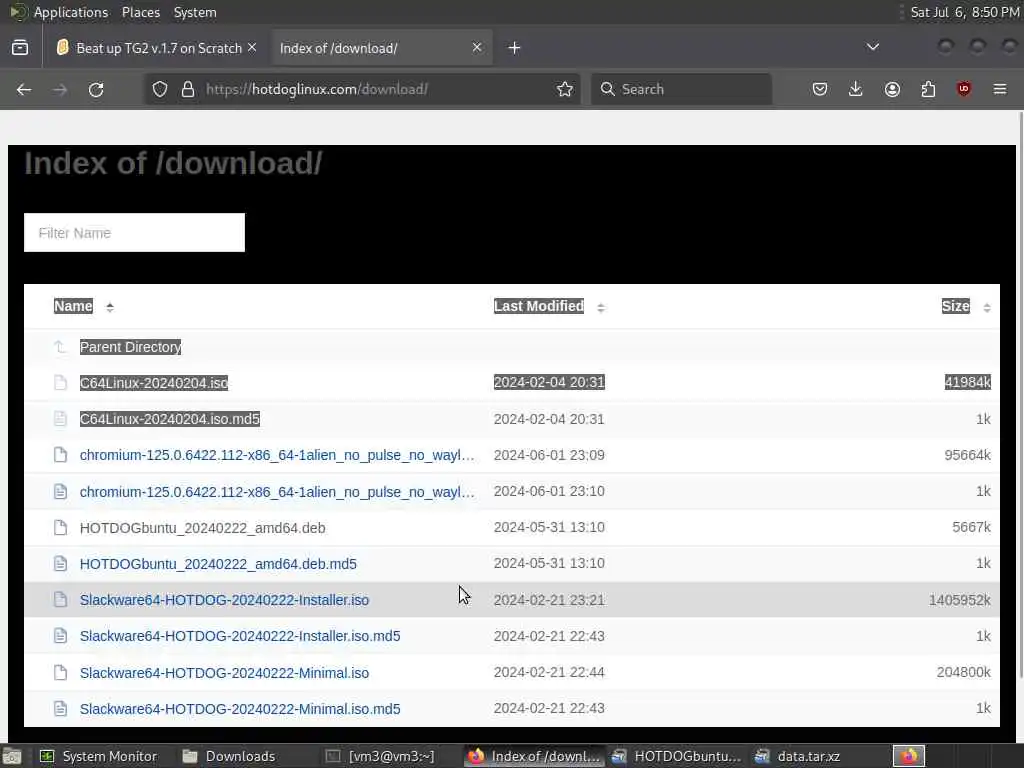This screenshot has height=768, width=1024.
Task: Click the 2024-05-31 13:10 date for HOTDOGbuntu deb
Action: [x=549, y=527]
